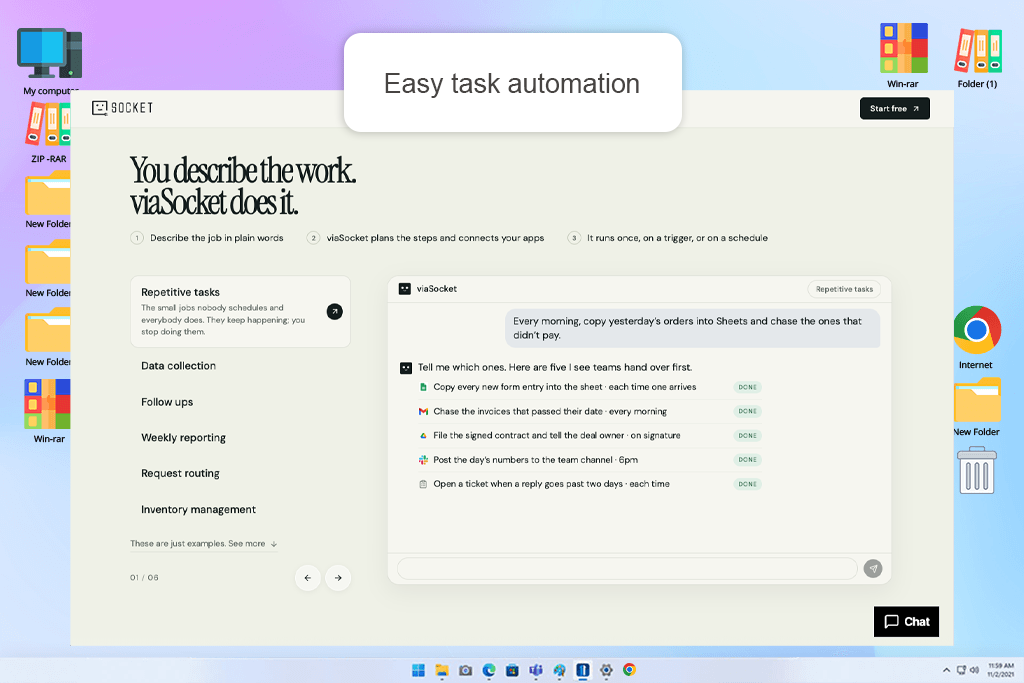Open My computer desktop icon

click(50, 61)
